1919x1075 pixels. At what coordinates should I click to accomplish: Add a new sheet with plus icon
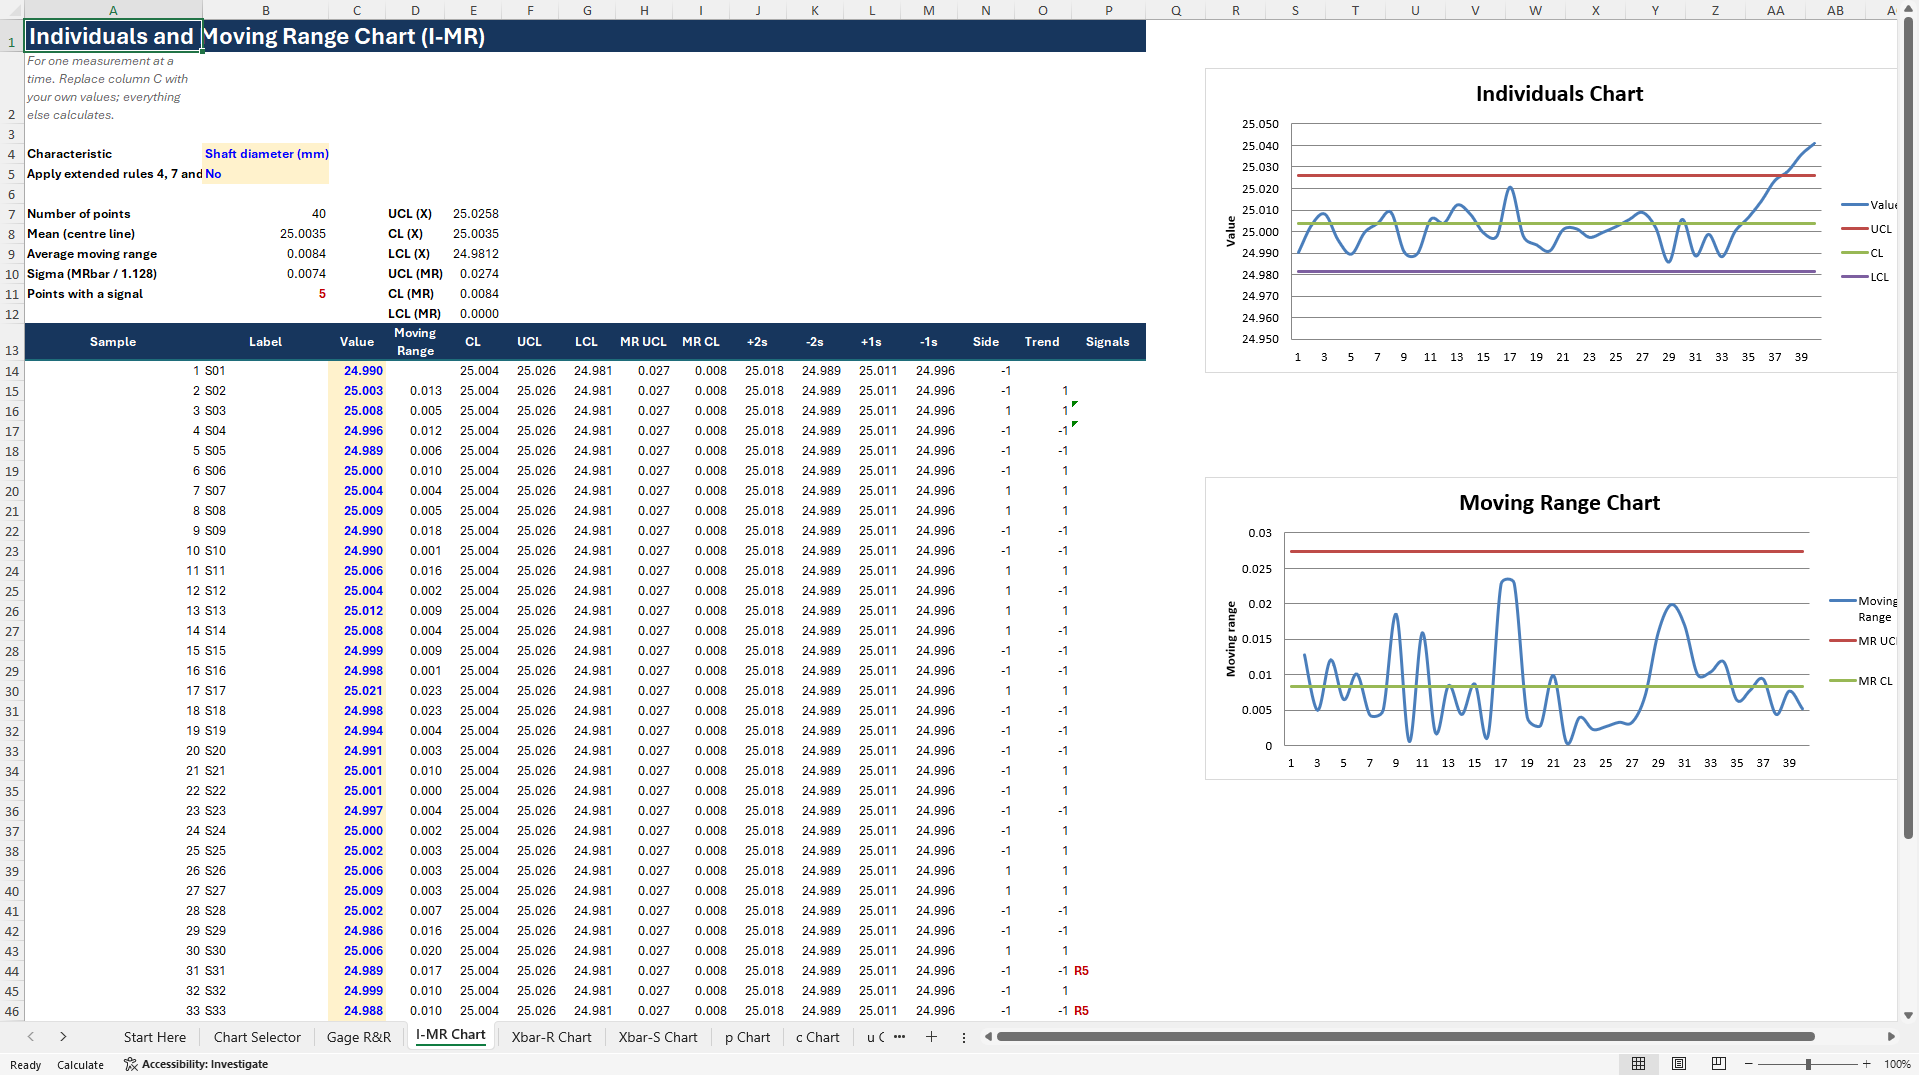coord(931,1037)
